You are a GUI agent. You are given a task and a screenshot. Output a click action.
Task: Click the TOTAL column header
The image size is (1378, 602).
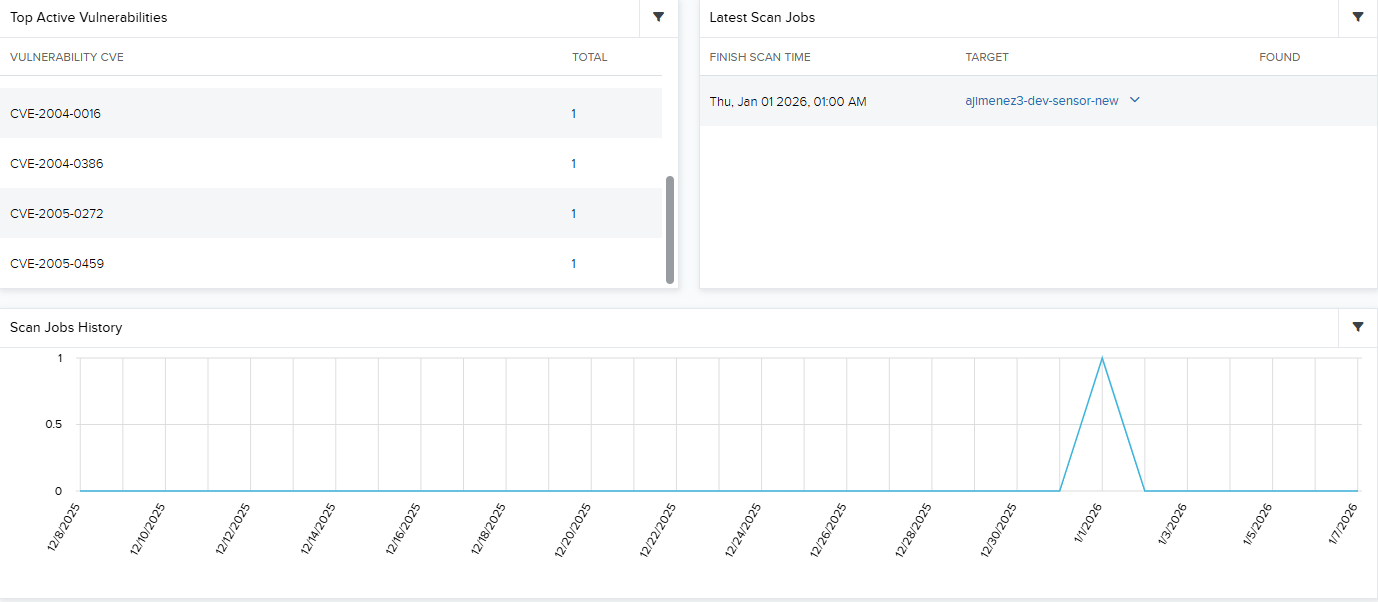pyautogui.click(x=590, y=57)
